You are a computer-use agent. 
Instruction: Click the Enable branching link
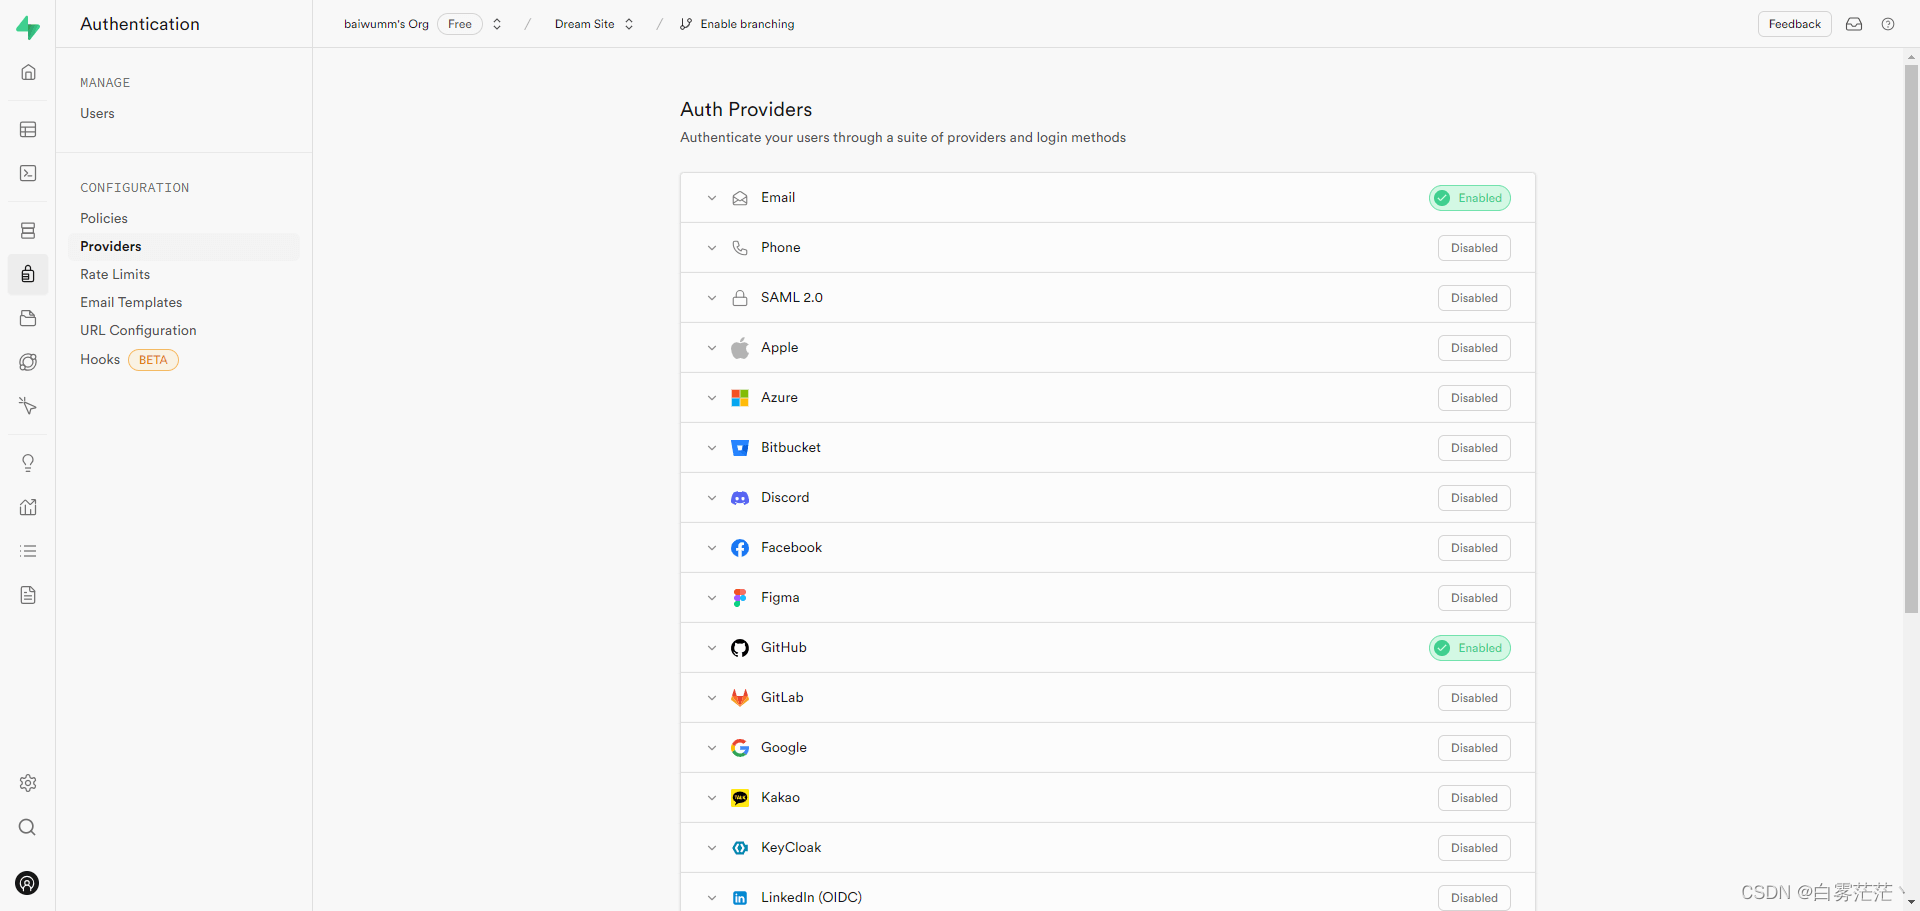(x=746, y=24)
